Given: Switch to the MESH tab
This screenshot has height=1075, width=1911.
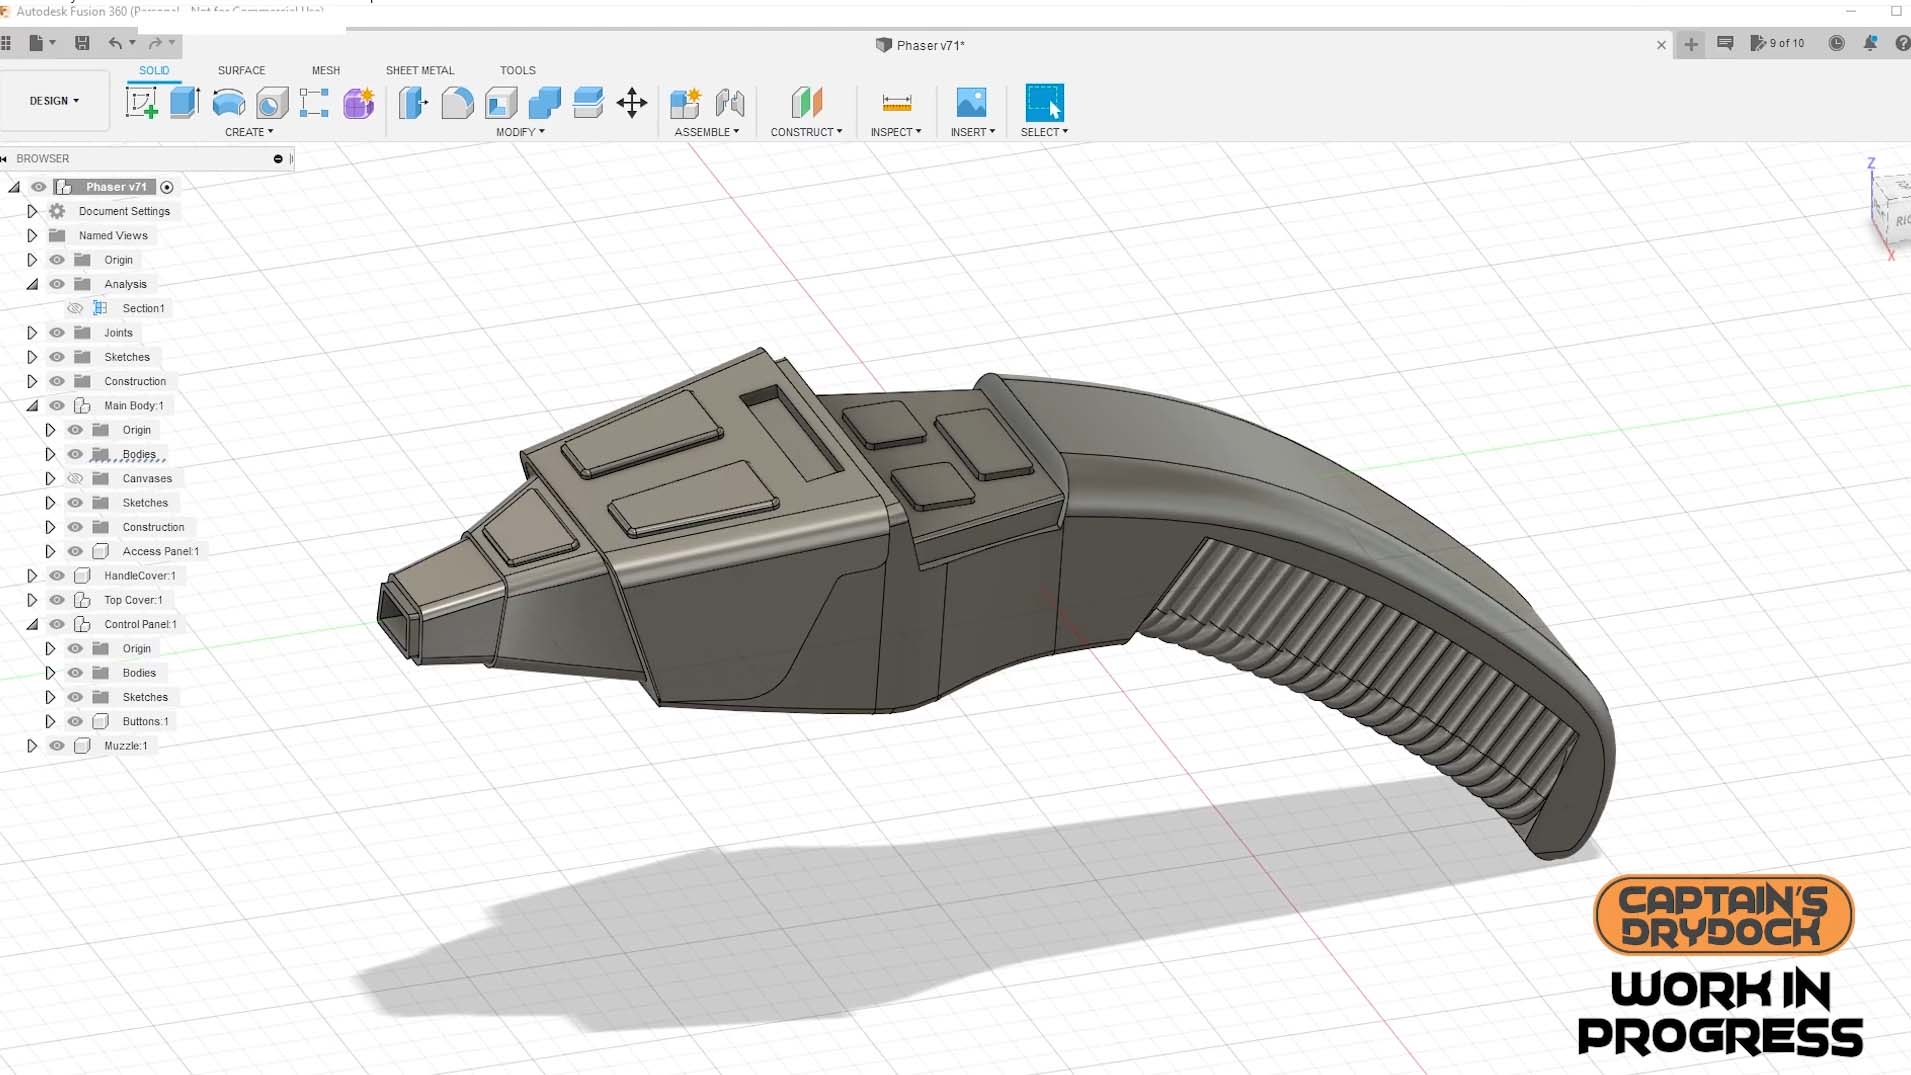Looking at the screenshot, I should point(326,70).
